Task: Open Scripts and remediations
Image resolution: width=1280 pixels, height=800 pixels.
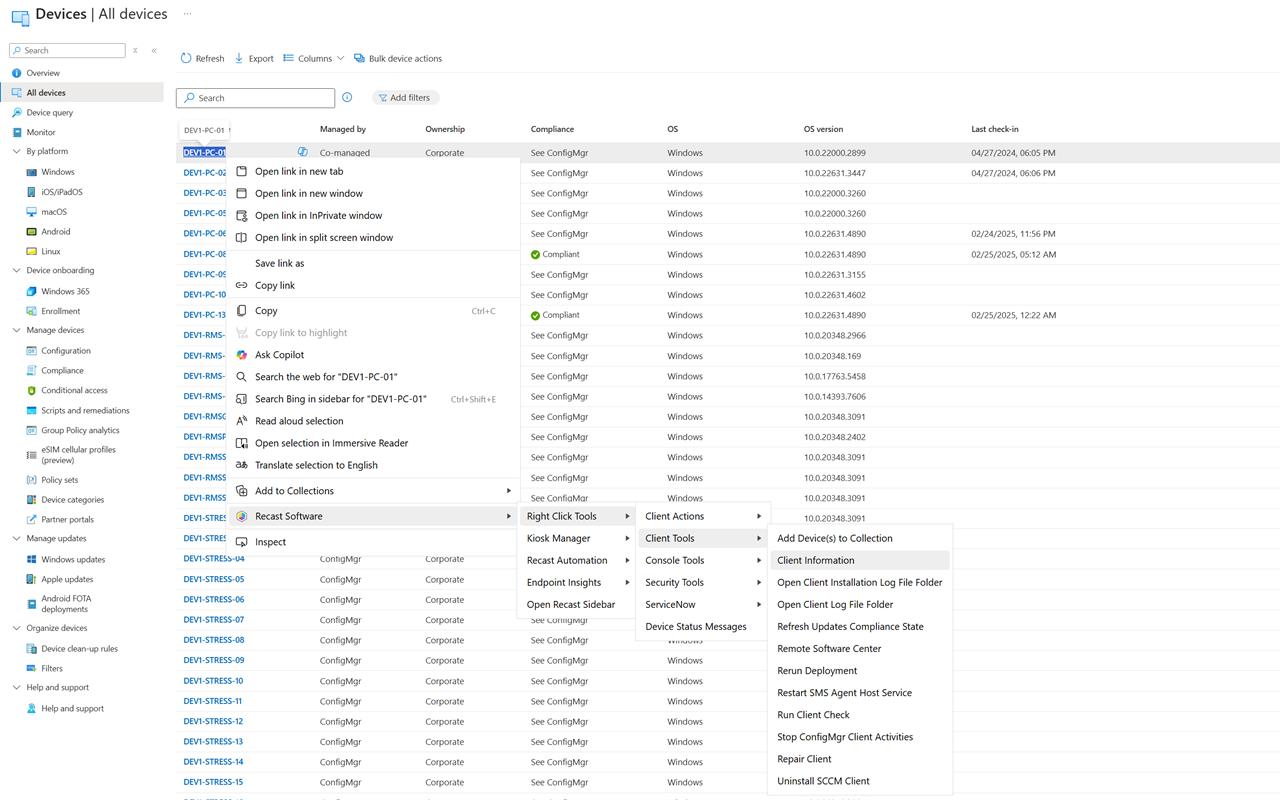Action: [85, 410]
